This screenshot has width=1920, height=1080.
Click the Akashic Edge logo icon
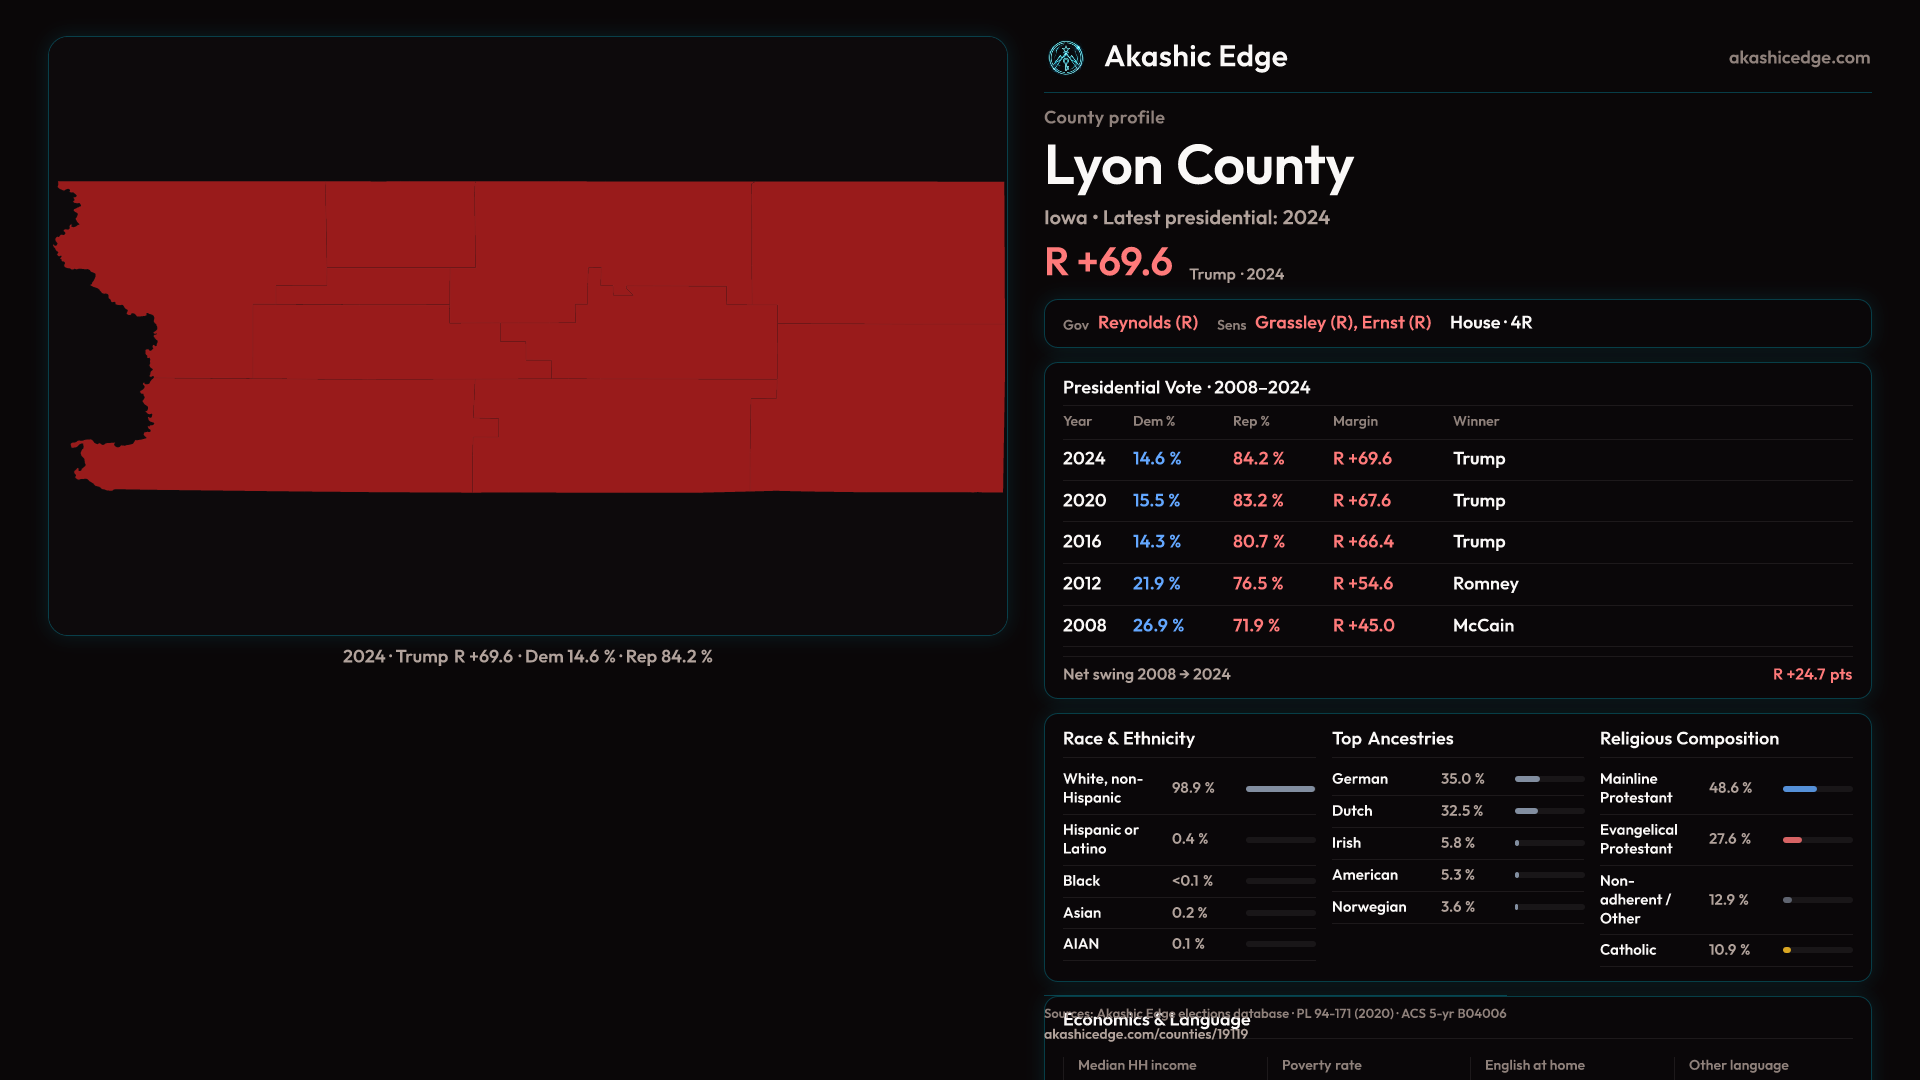[1065, 58]
